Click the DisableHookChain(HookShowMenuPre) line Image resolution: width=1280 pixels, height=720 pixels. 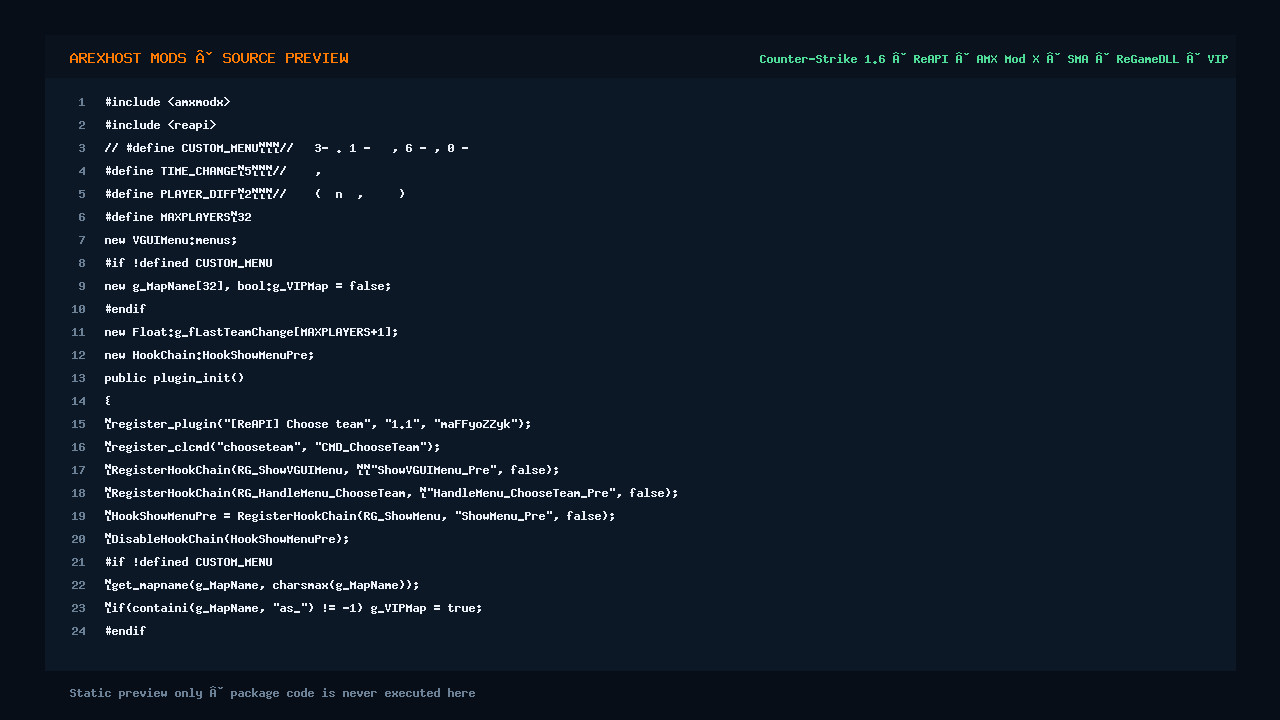click(x=227, y=539)
